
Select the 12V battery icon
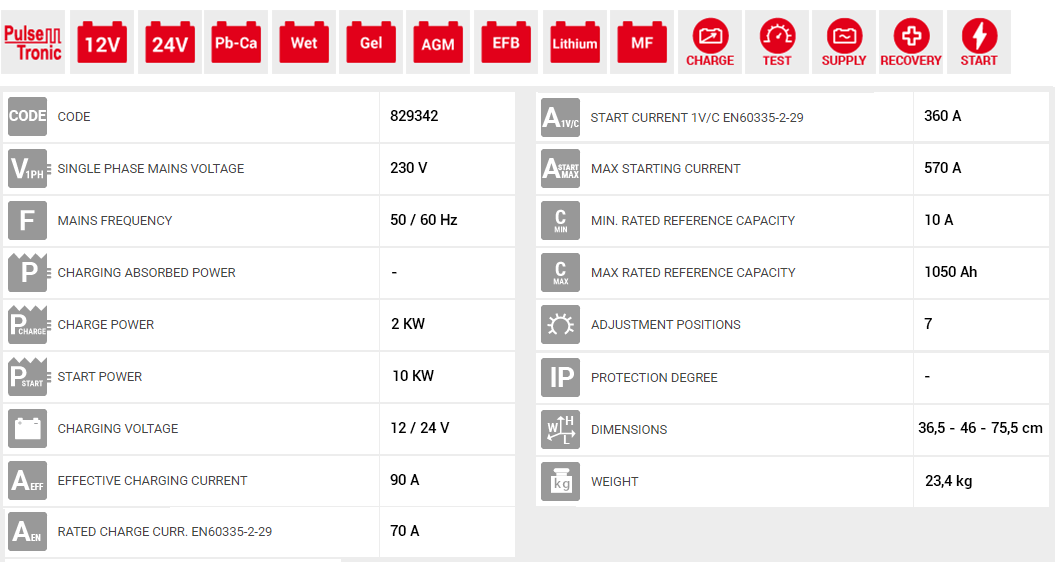pos(102,43)
